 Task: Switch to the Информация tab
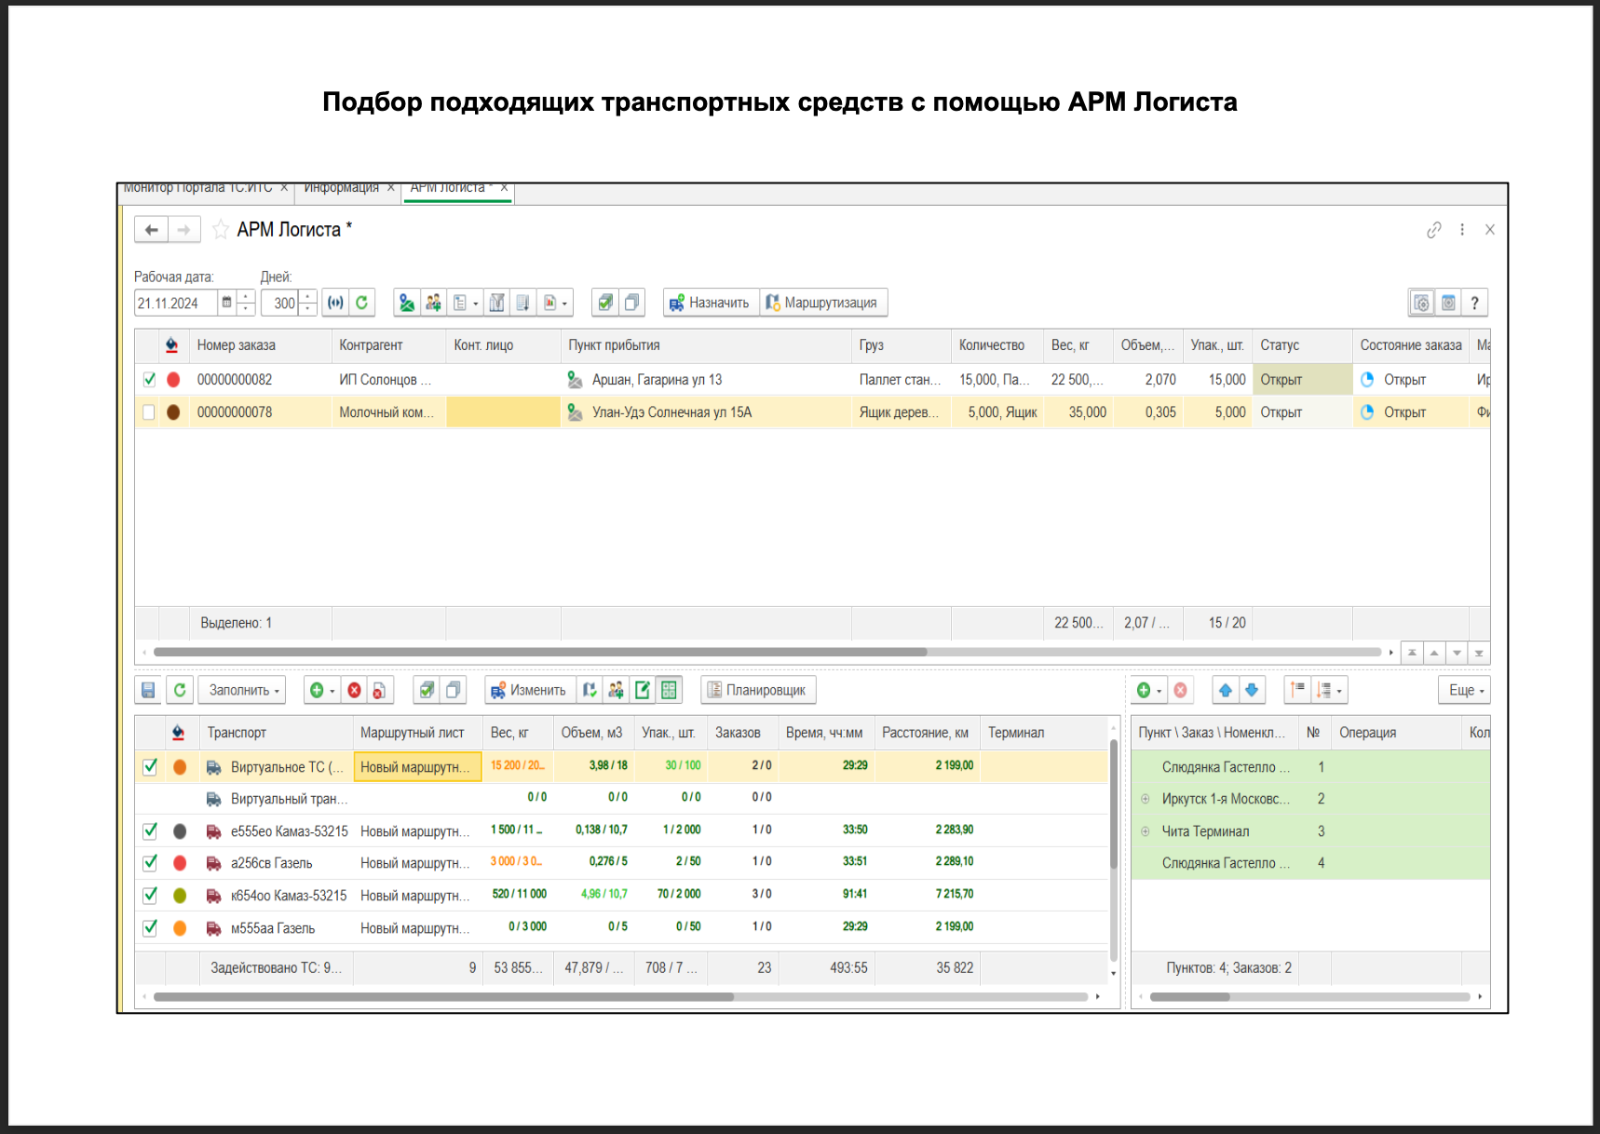(341, 189)
